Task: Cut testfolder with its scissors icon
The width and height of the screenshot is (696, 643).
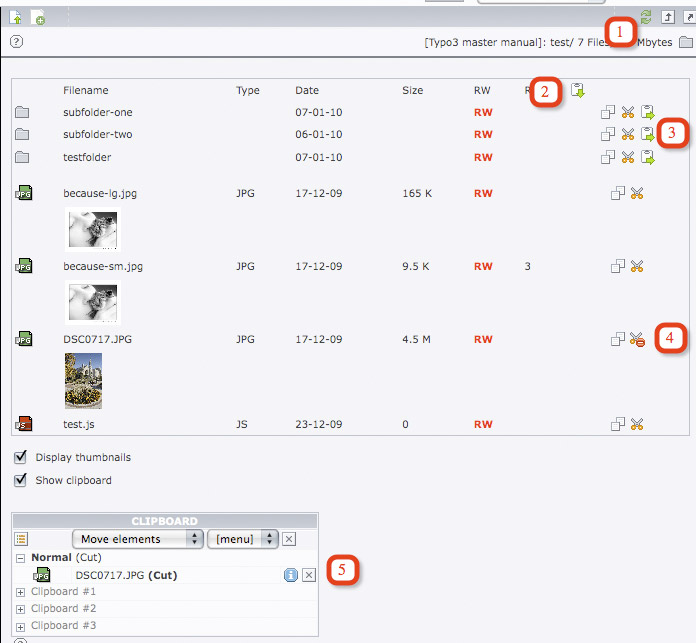Action: (628, 157)
